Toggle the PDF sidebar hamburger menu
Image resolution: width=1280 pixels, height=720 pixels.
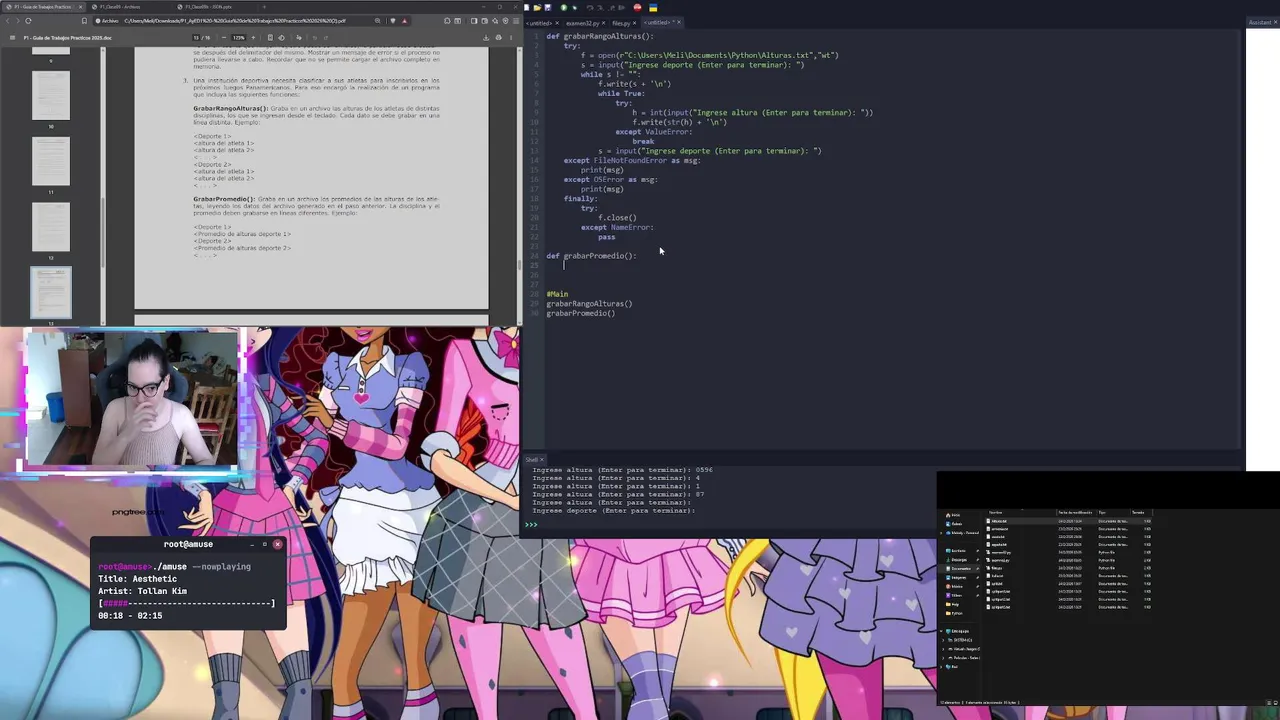12,38
